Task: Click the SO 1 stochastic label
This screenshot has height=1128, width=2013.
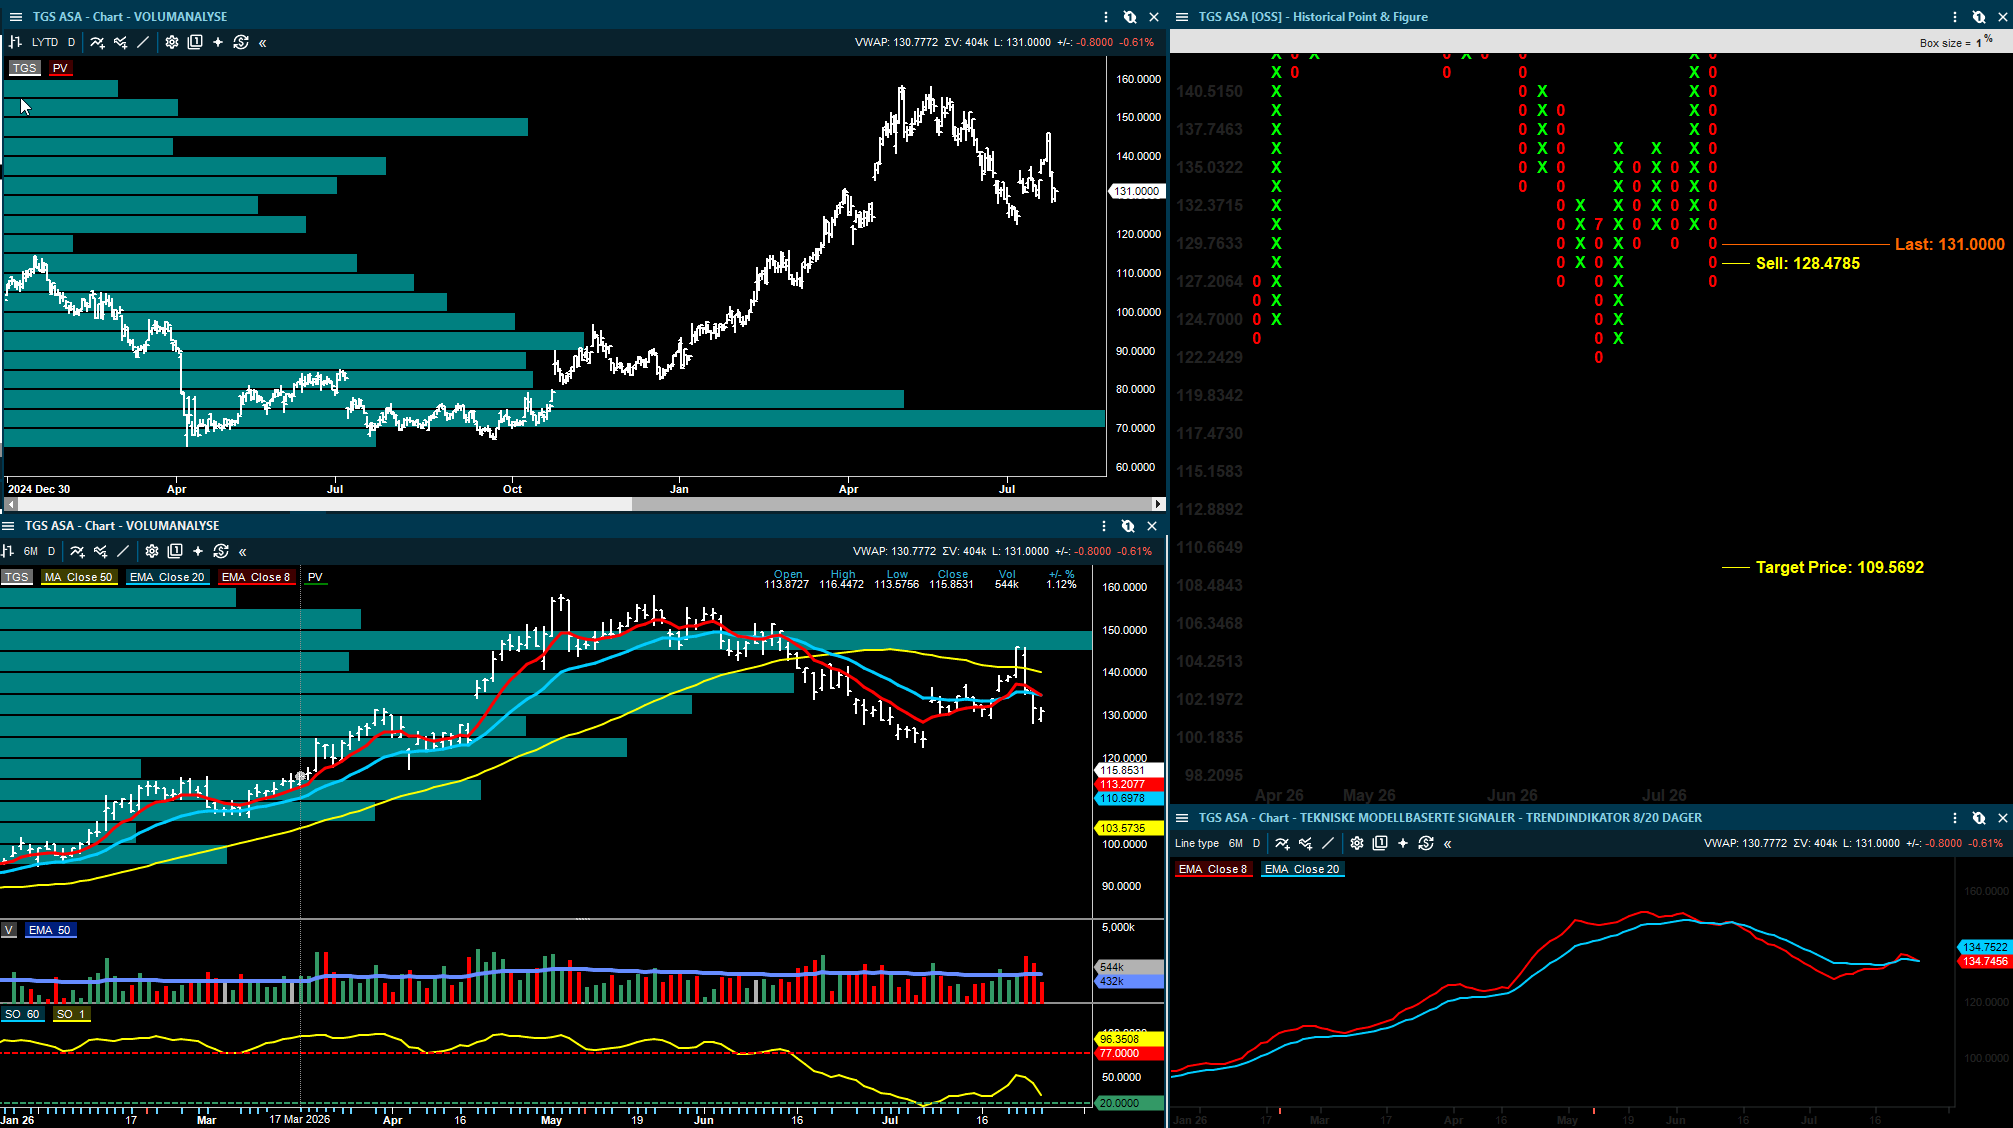Action: click(x=71, y=1014)
